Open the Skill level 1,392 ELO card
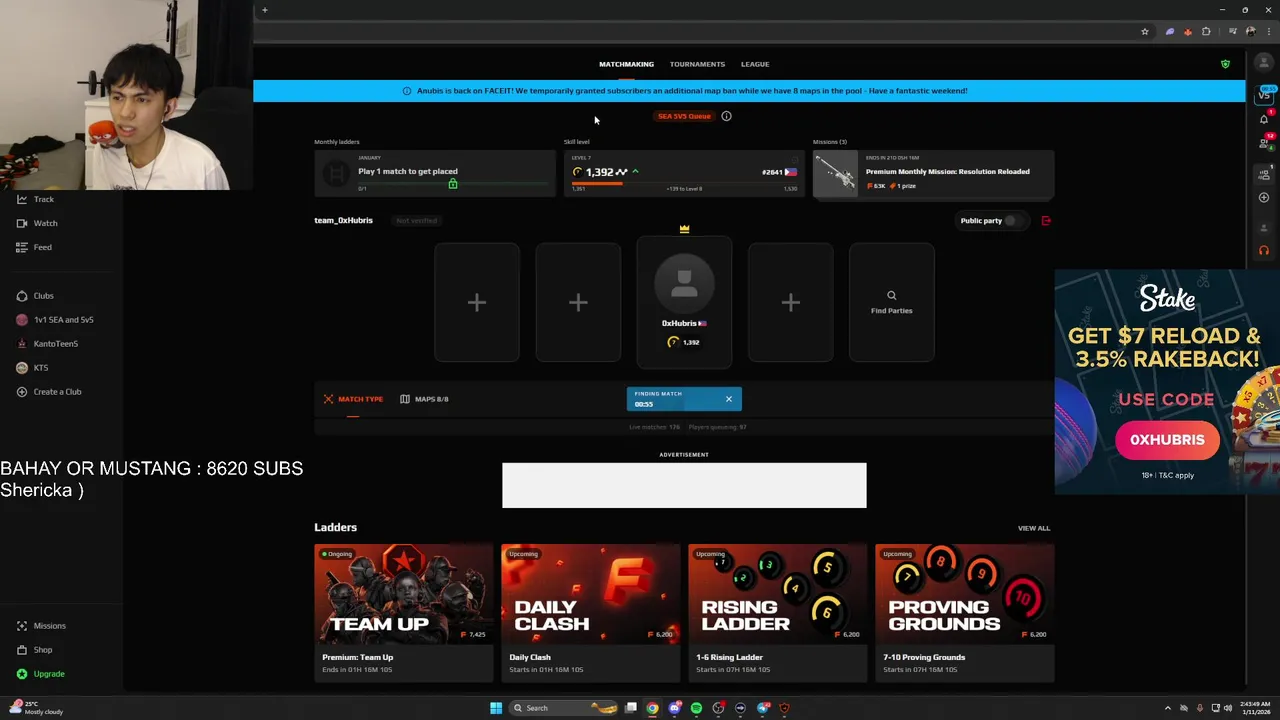 (x=684, y=172)
